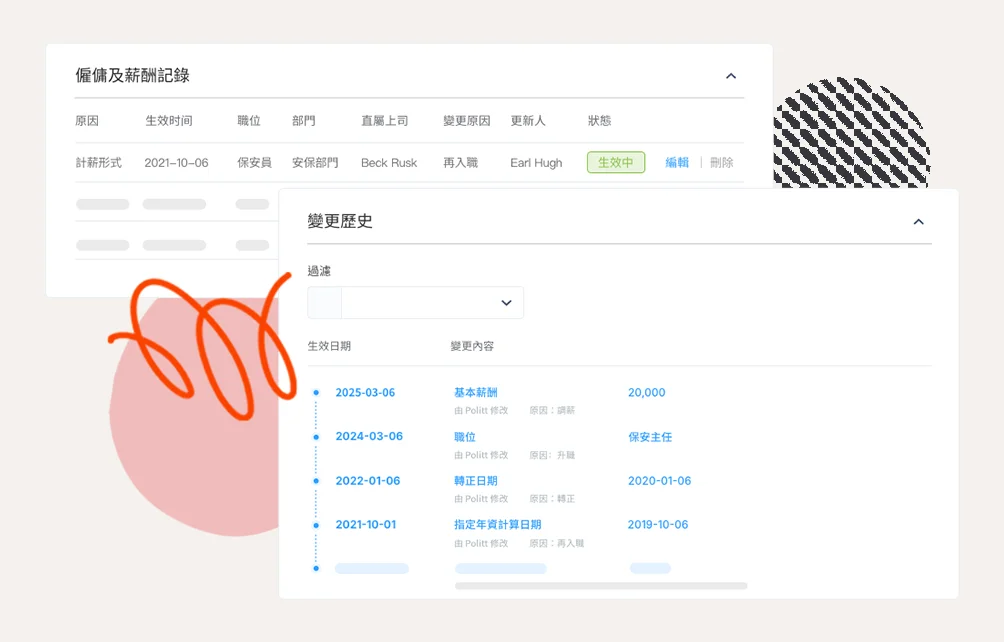The image size is (1004, 642).
Task: Select the timeline dot for 2021-10-01
Action: coord(316,525)
